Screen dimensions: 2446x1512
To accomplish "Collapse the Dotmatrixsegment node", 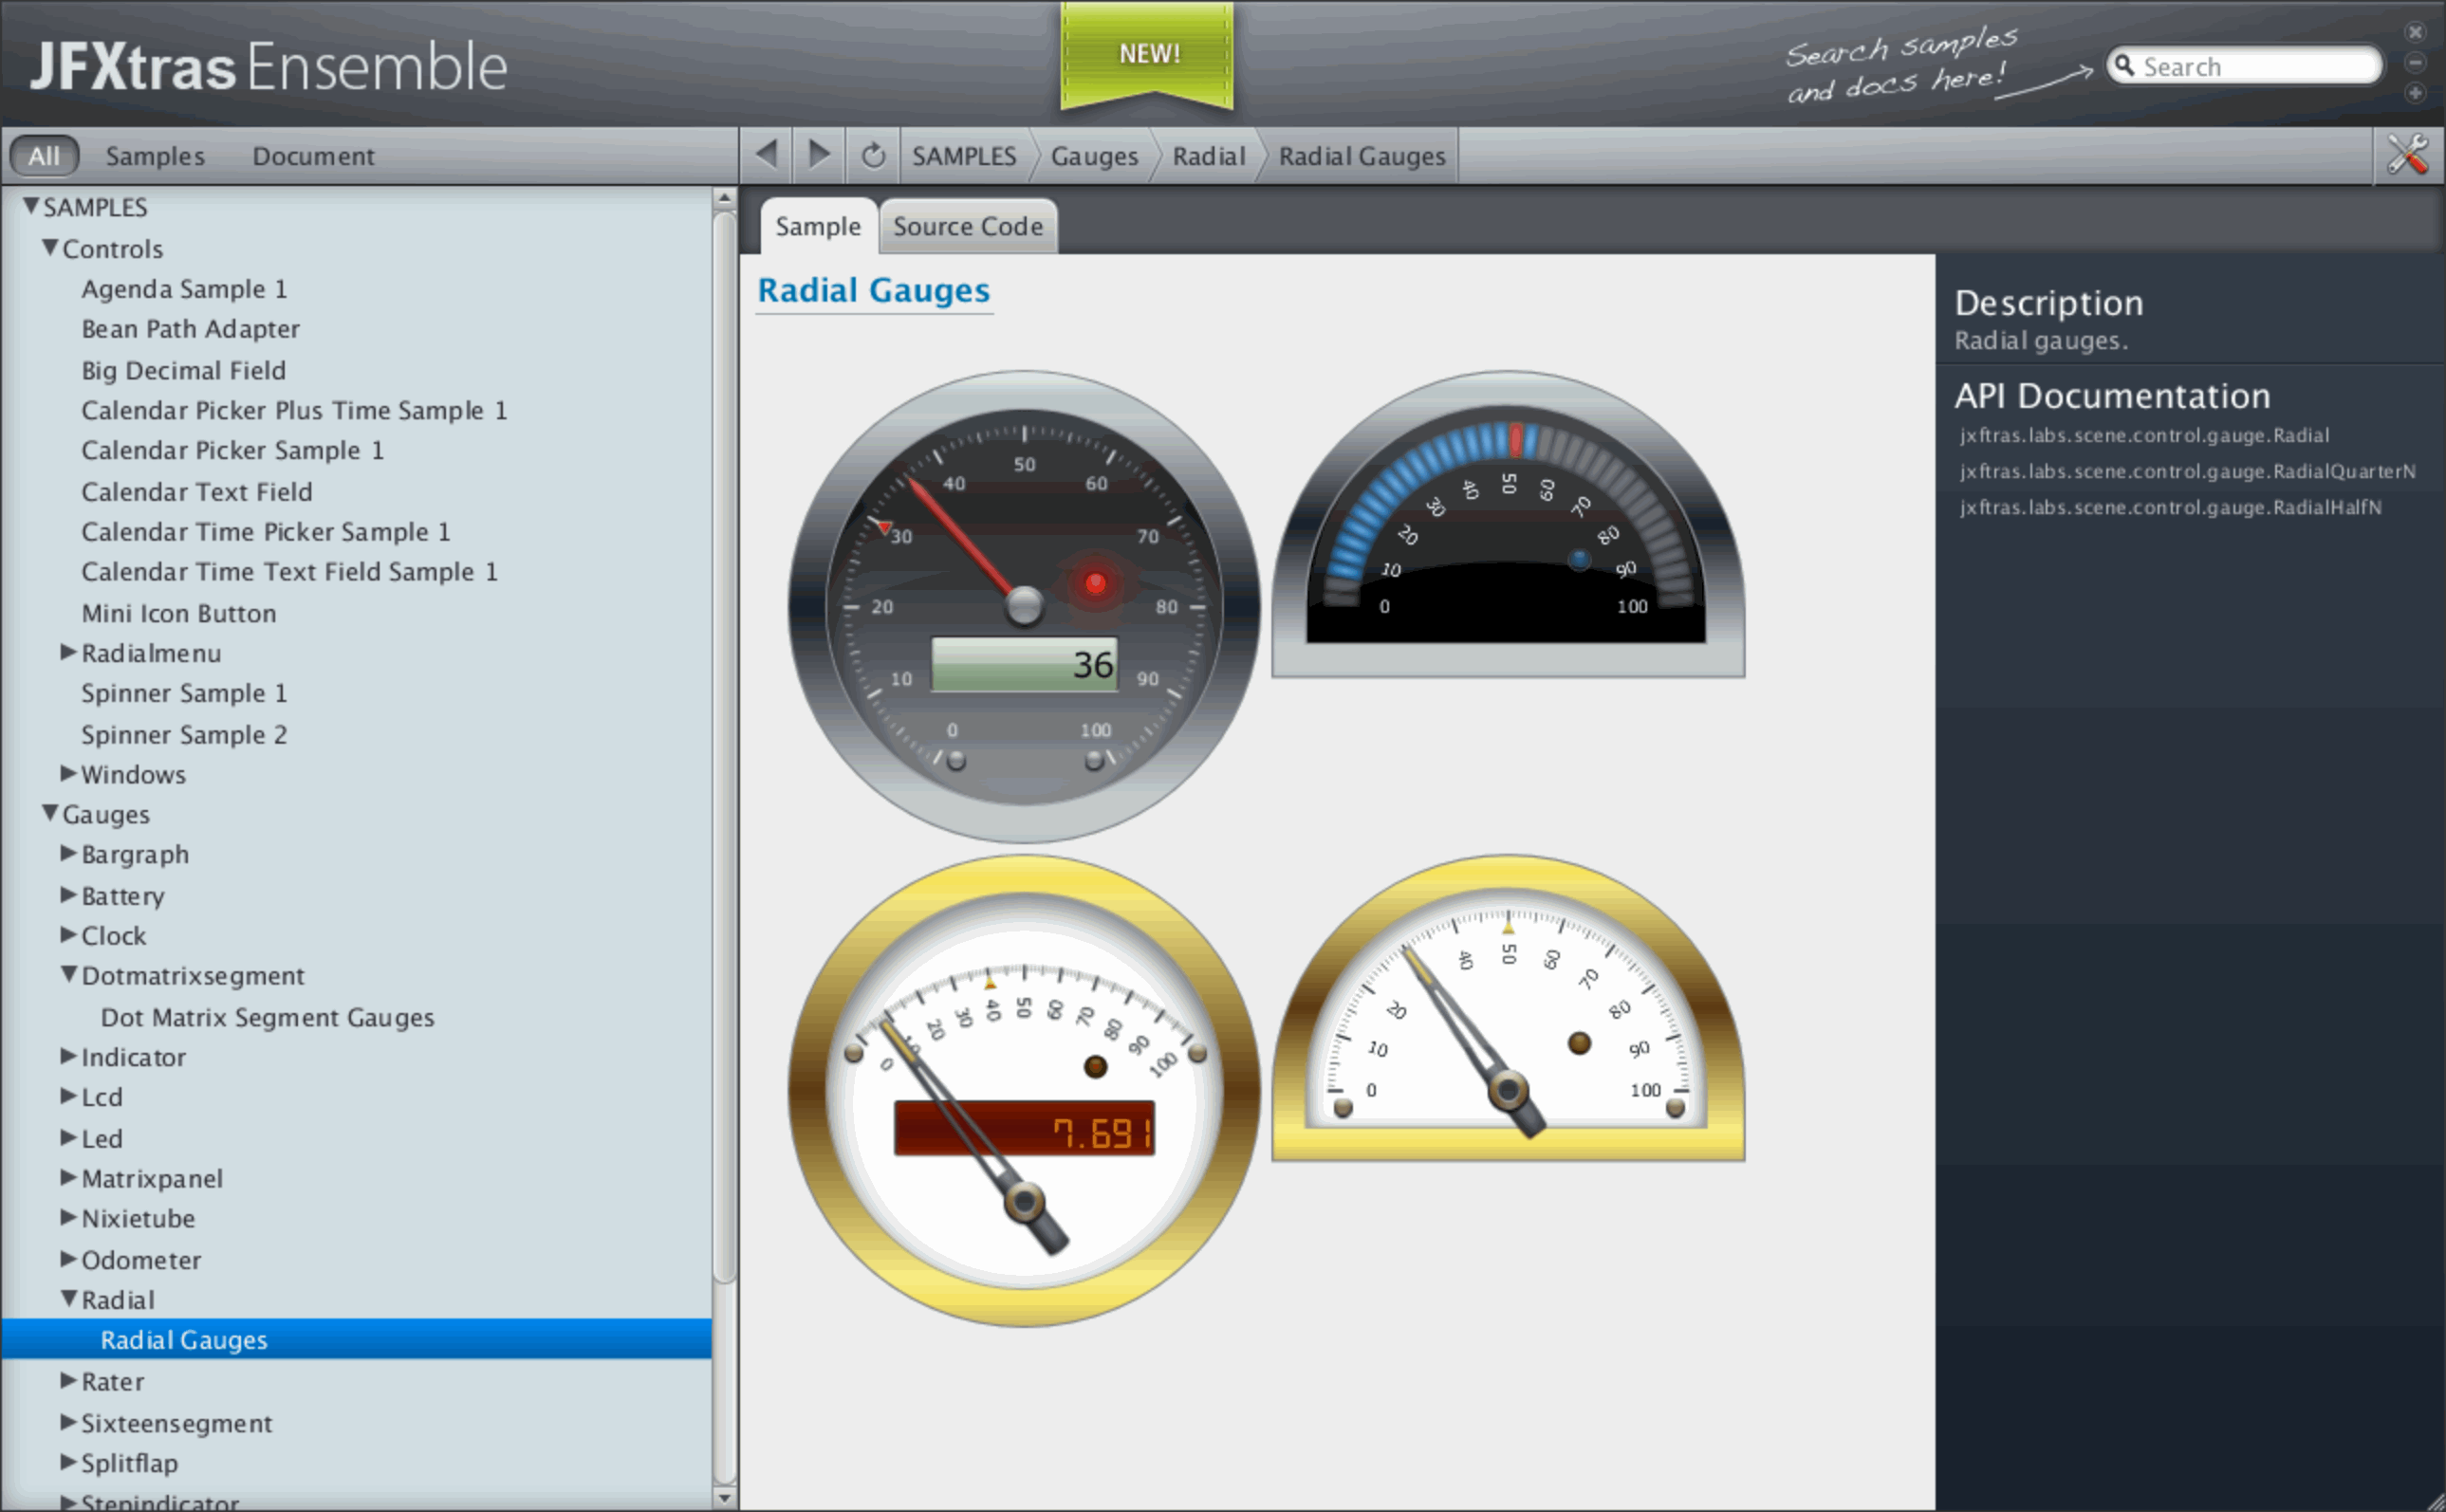I will click(68, 974).
